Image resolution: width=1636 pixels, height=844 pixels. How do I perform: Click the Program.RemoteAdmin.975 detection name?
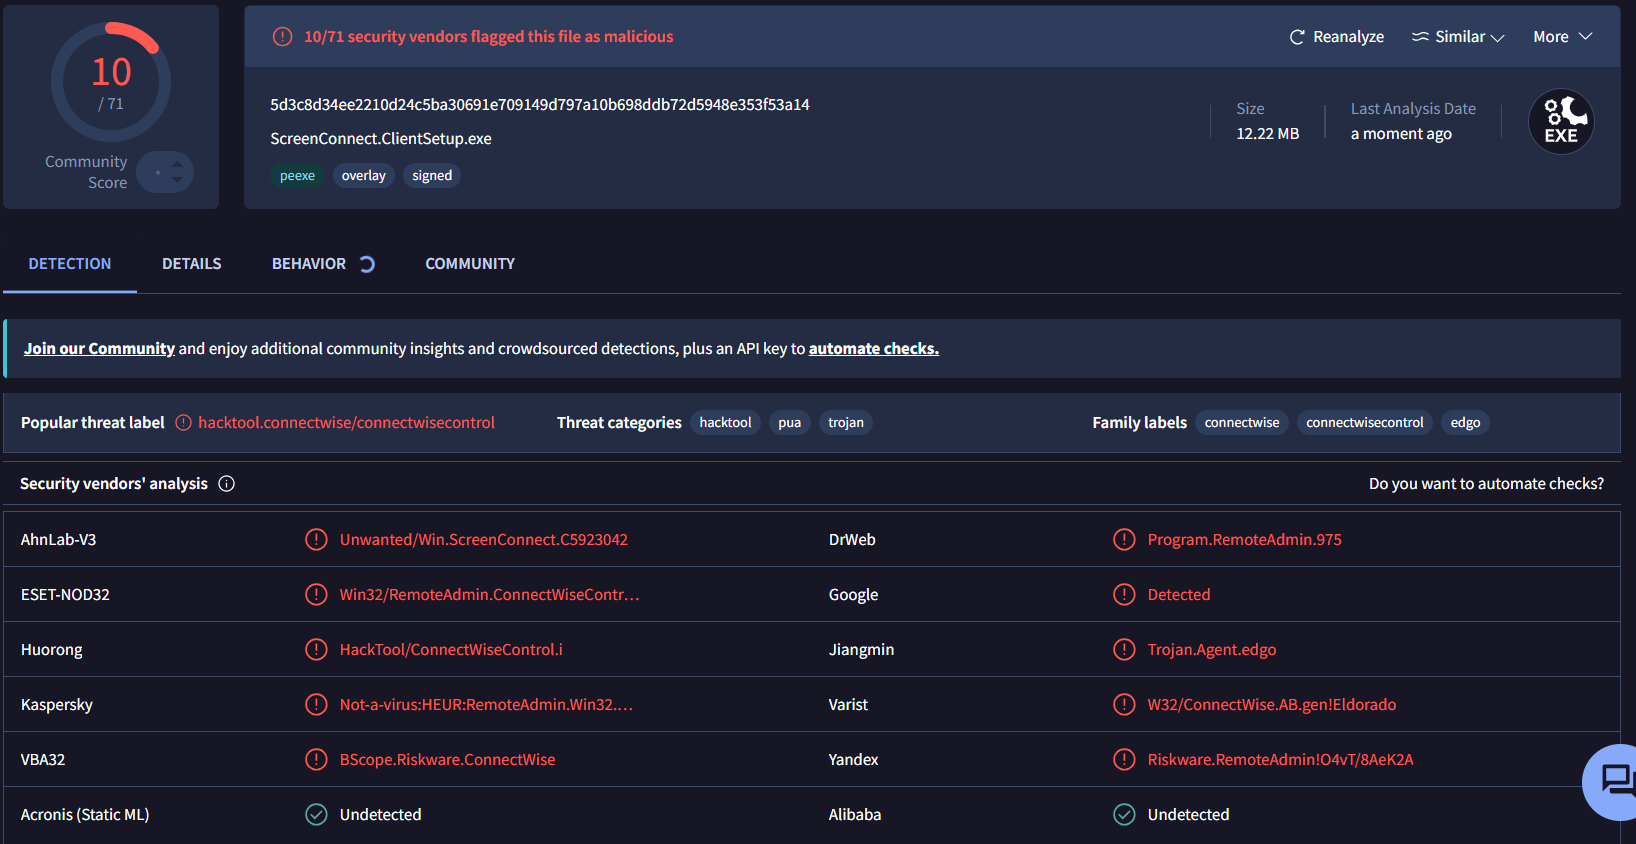1245,540
